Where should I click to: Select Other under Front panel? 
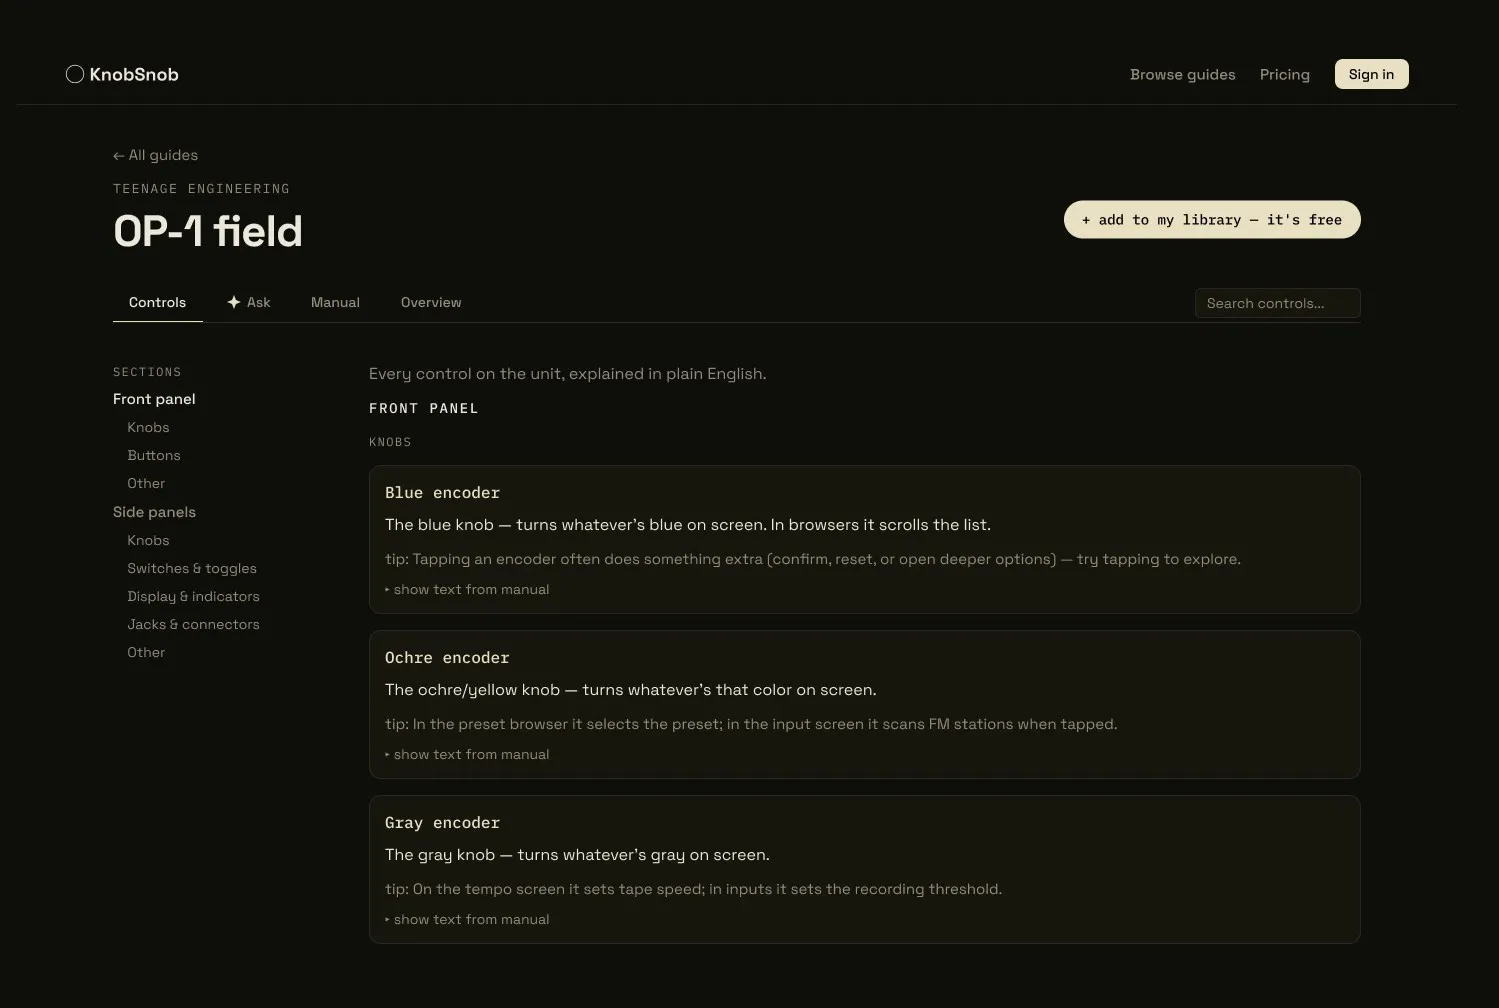coord(146,483)
